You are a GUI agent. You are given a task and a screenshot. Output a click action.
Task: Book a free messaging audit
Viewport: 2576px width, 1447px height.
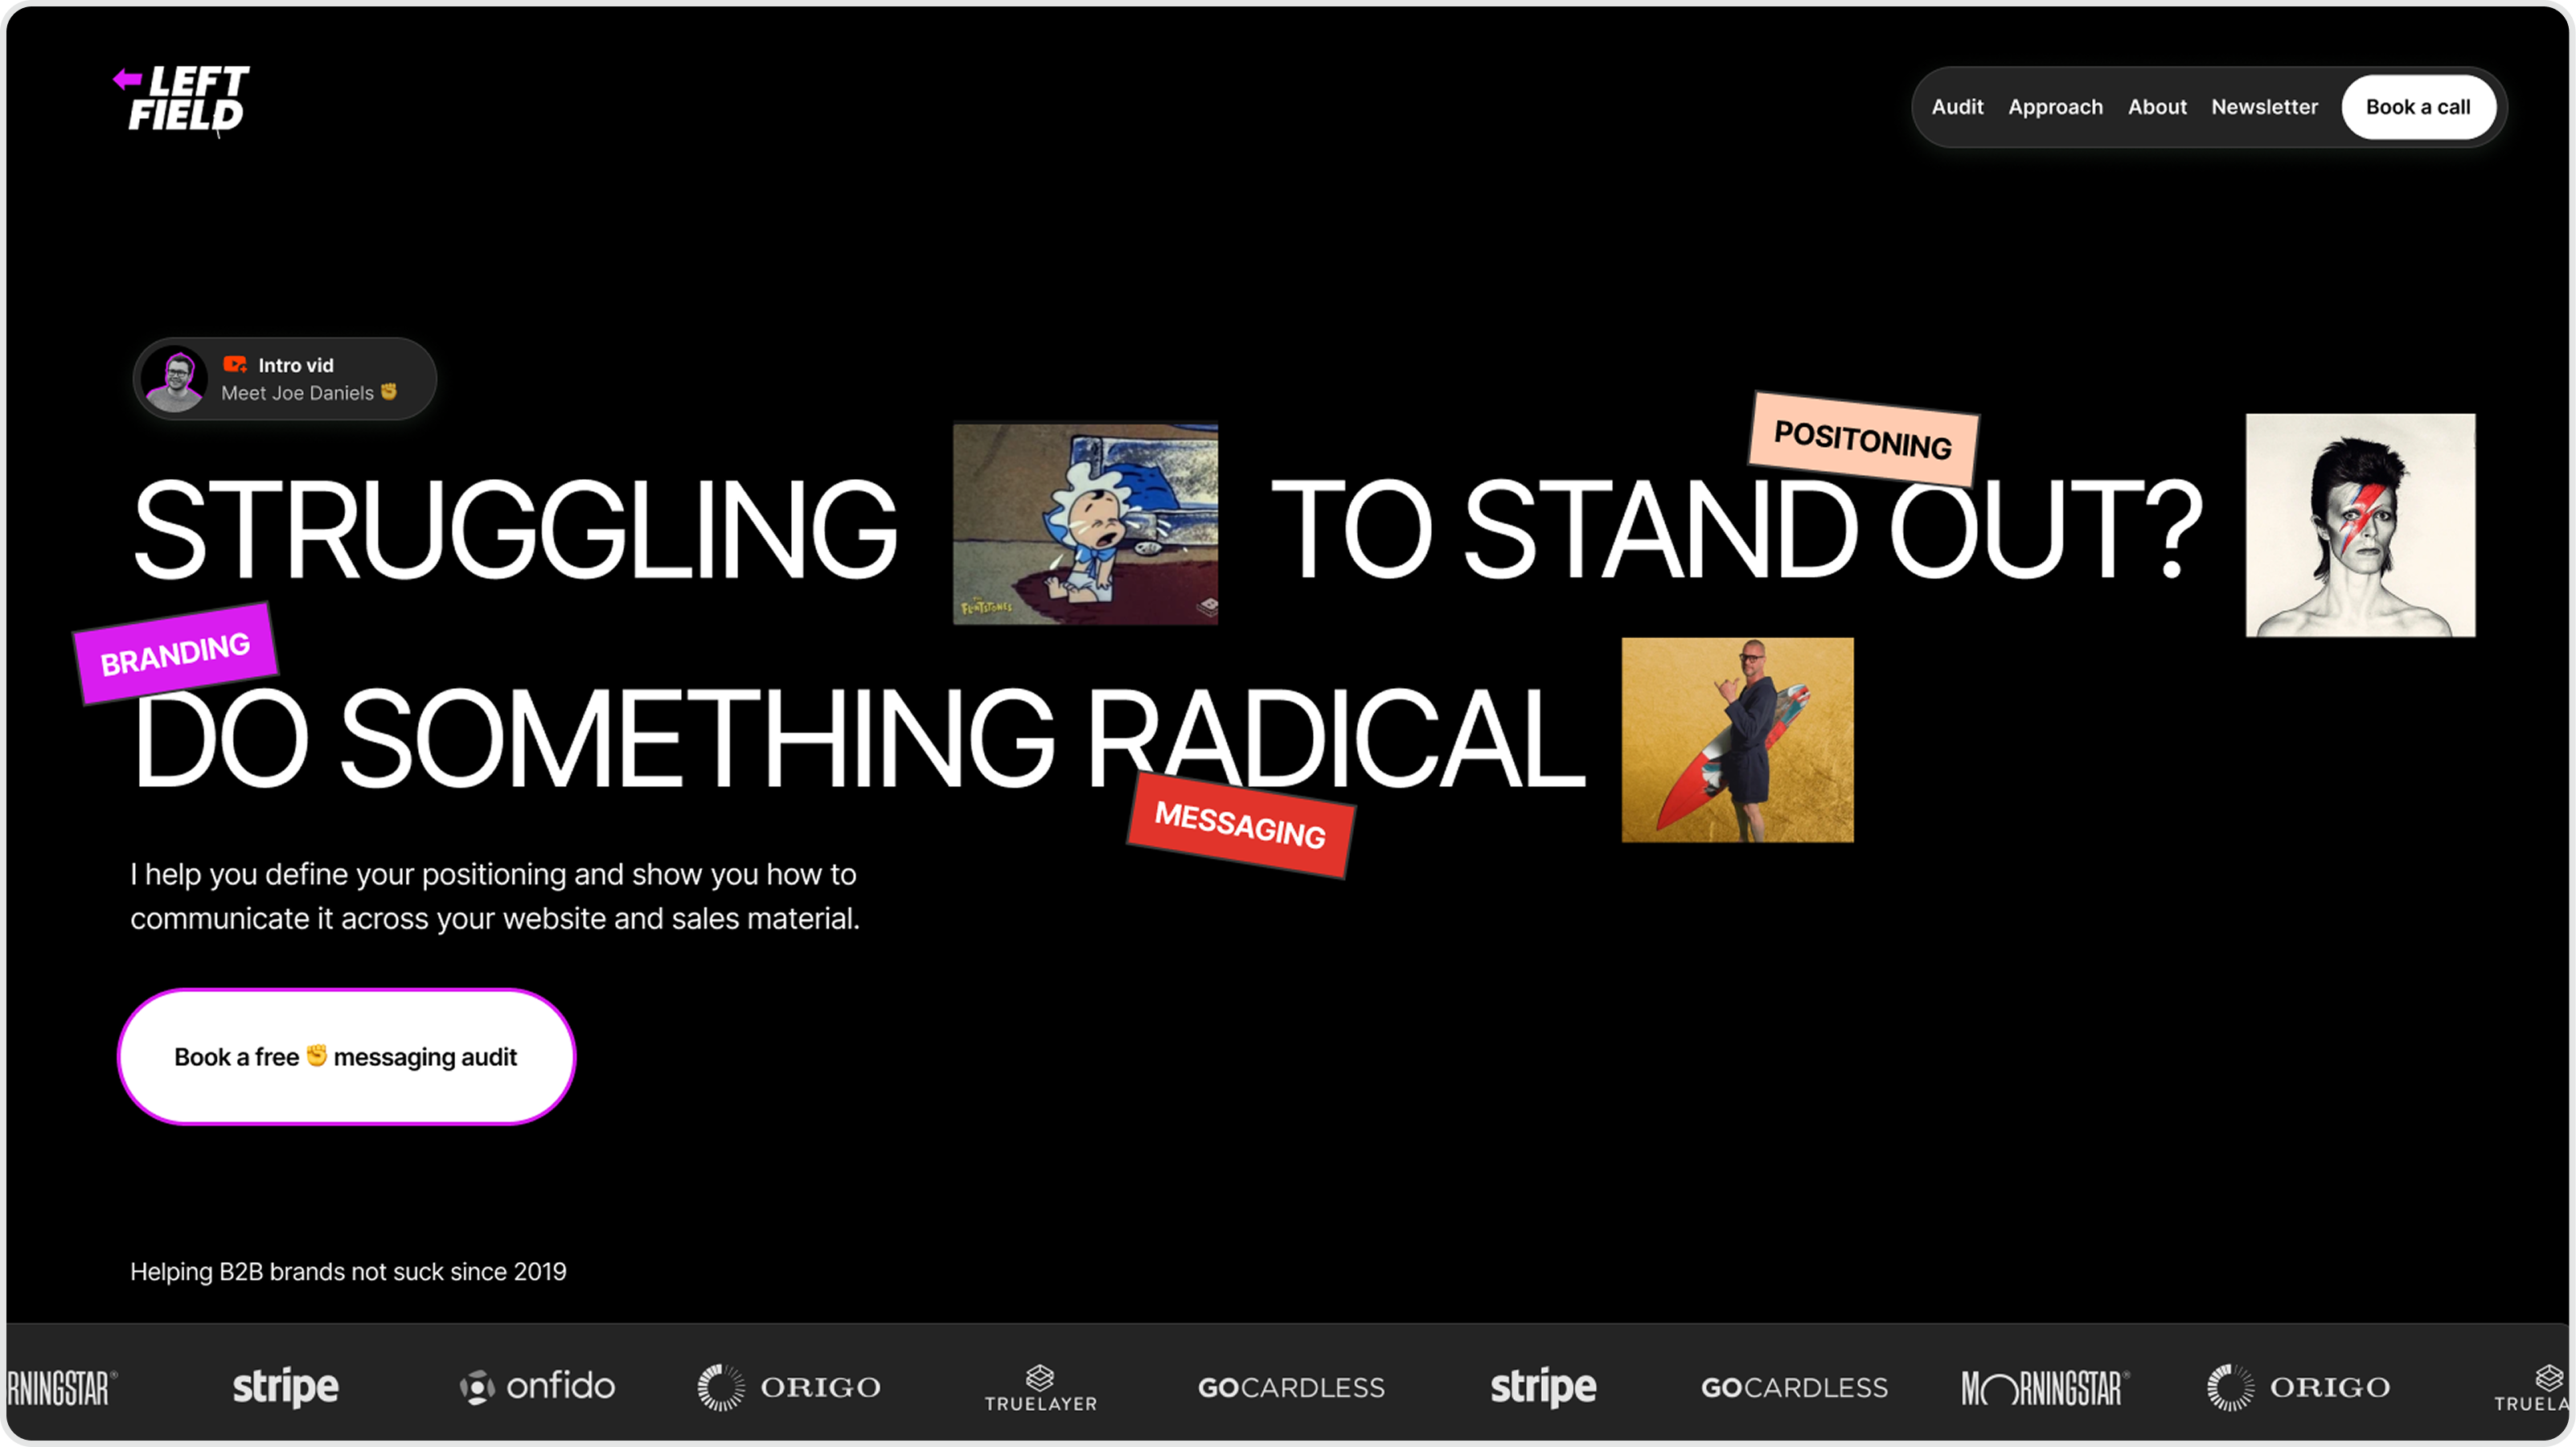pyautogui.click(x=346, y=1057)
